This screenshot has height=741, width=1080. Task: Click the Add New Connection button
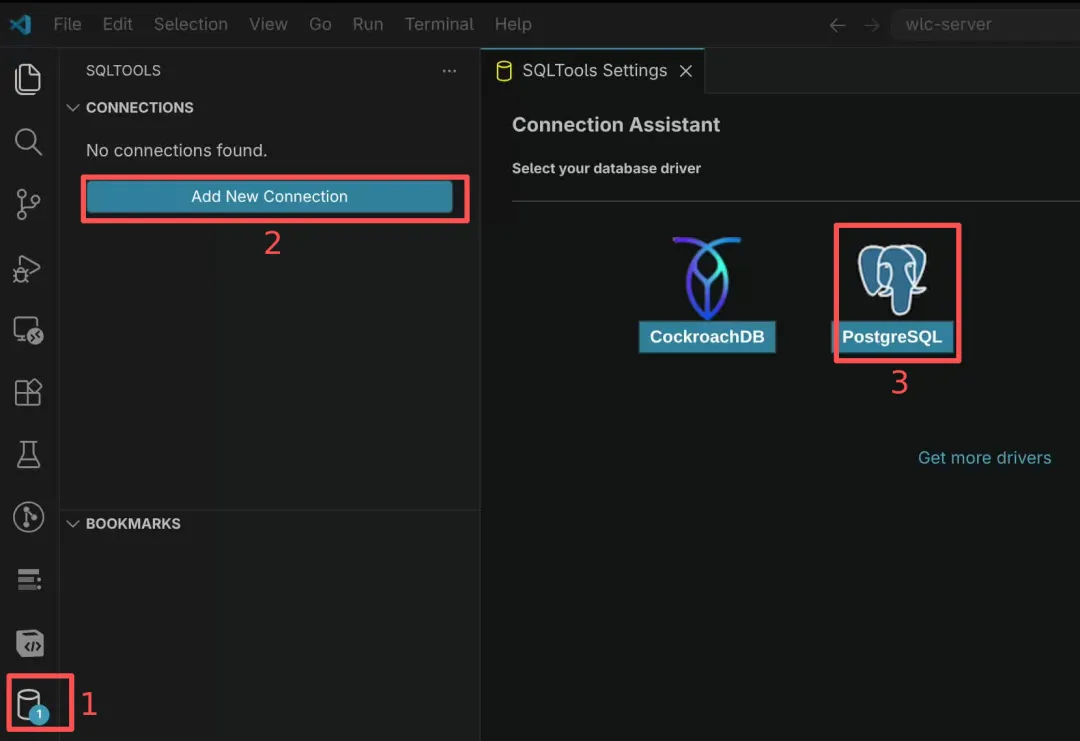tap(269, 196)
